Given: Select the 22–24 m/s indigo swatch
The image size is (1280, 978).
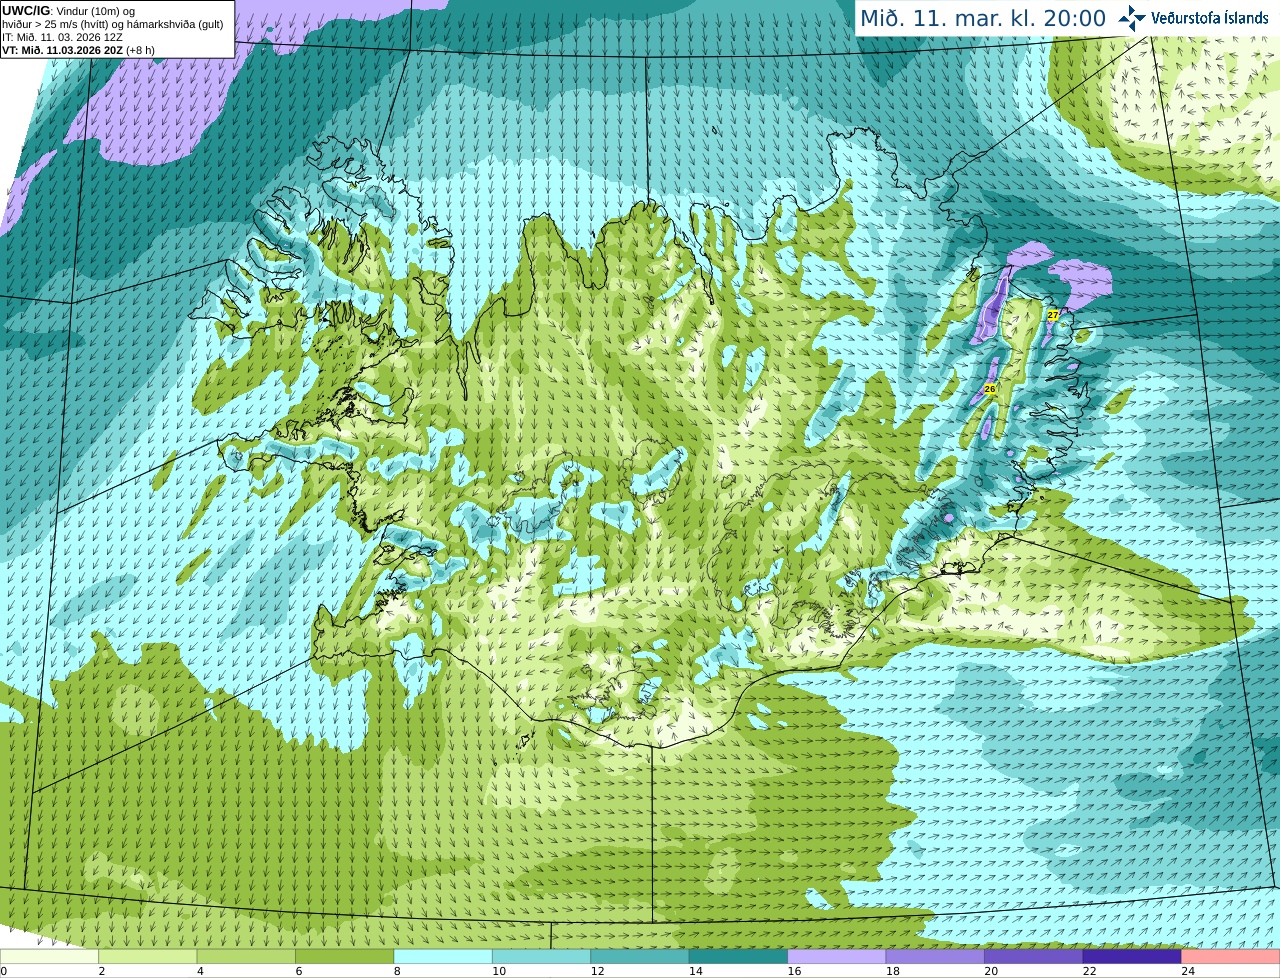Looking at the screenshot, I should pos(1132,957).
